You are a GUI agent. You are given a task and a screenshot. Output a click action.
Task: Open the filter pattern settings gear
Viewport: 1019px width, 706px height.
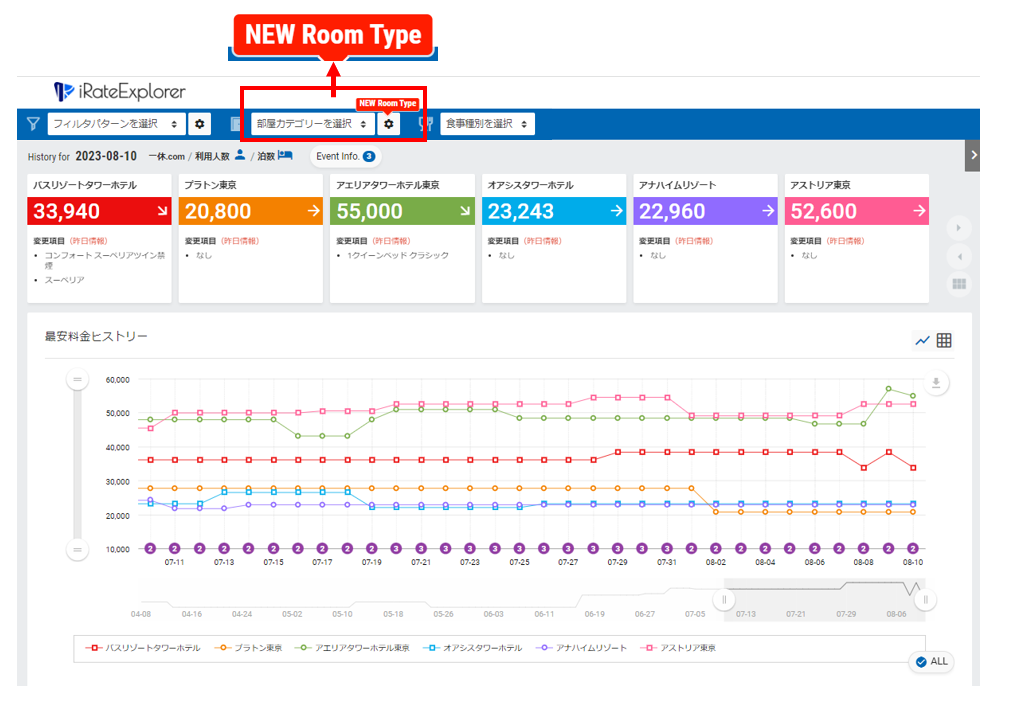pyautogui.click(x=200, y=124)
